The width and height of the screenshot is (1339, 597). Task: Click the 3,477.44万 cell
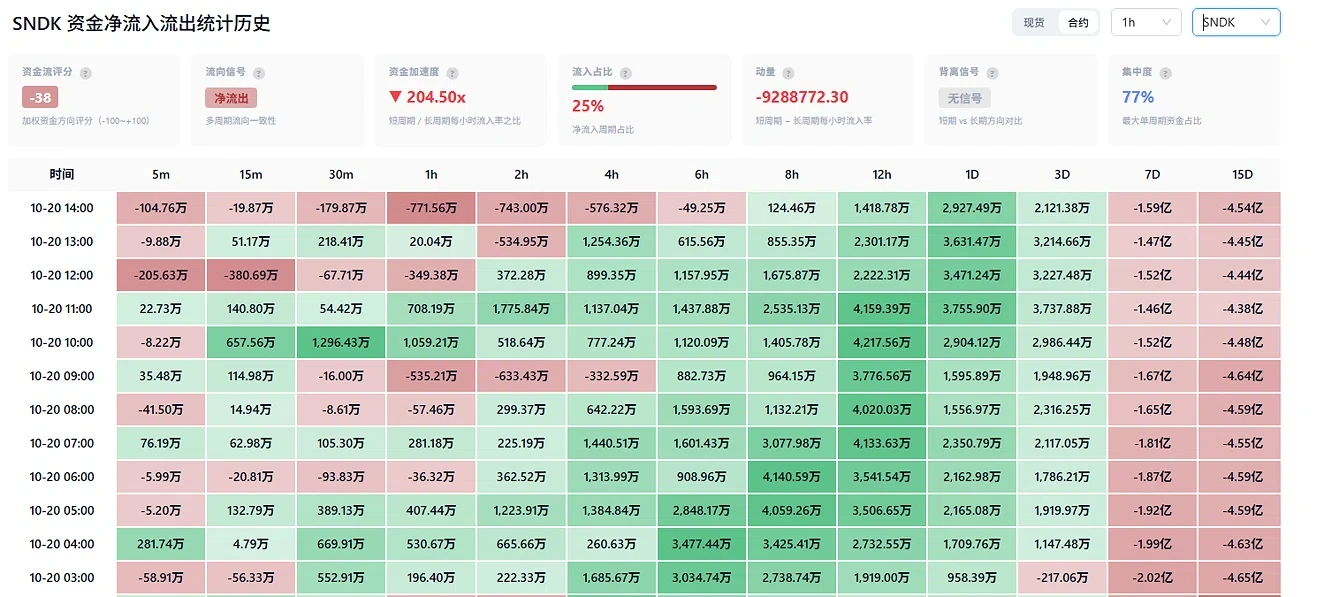701,544
